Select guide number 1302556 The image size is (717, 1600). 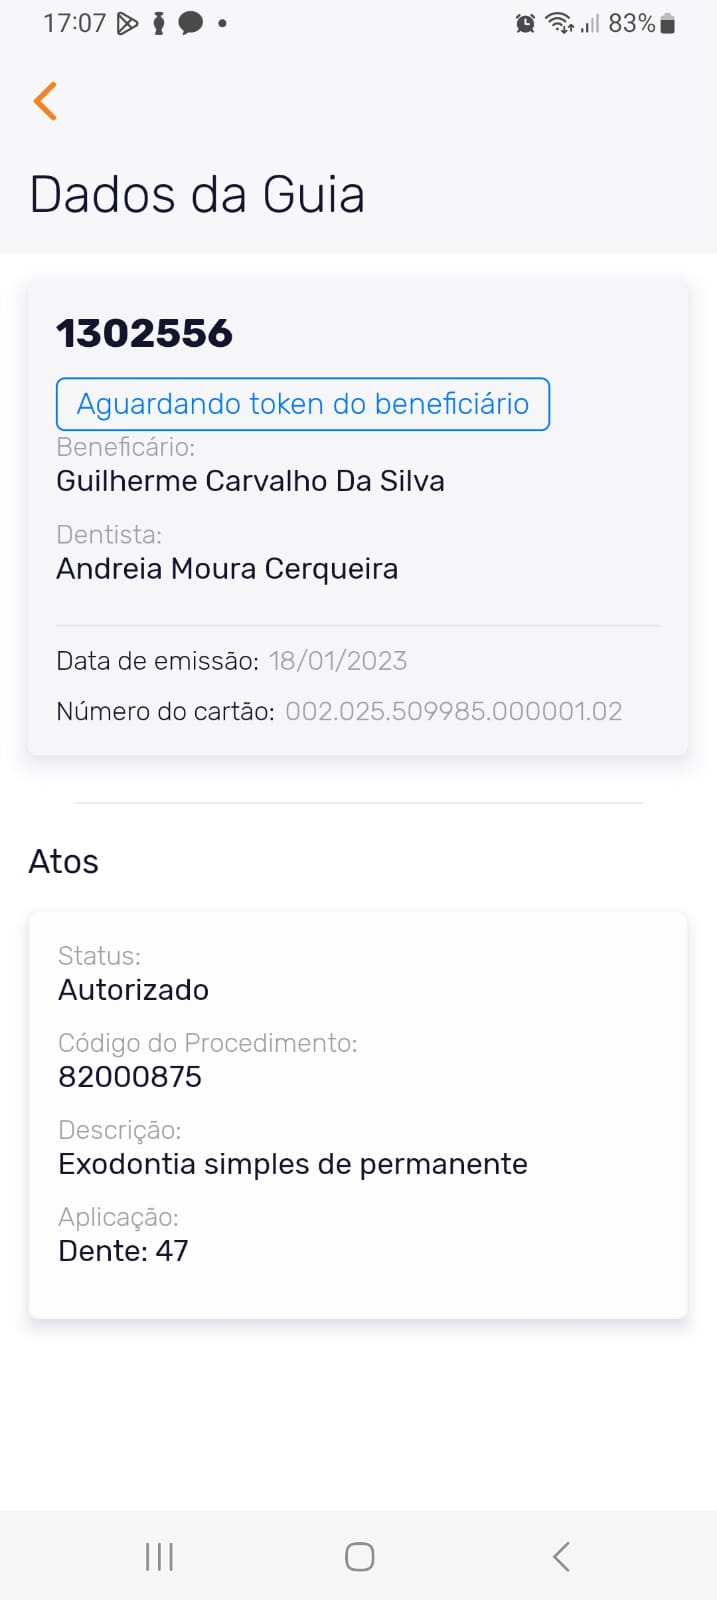point(144,334)
